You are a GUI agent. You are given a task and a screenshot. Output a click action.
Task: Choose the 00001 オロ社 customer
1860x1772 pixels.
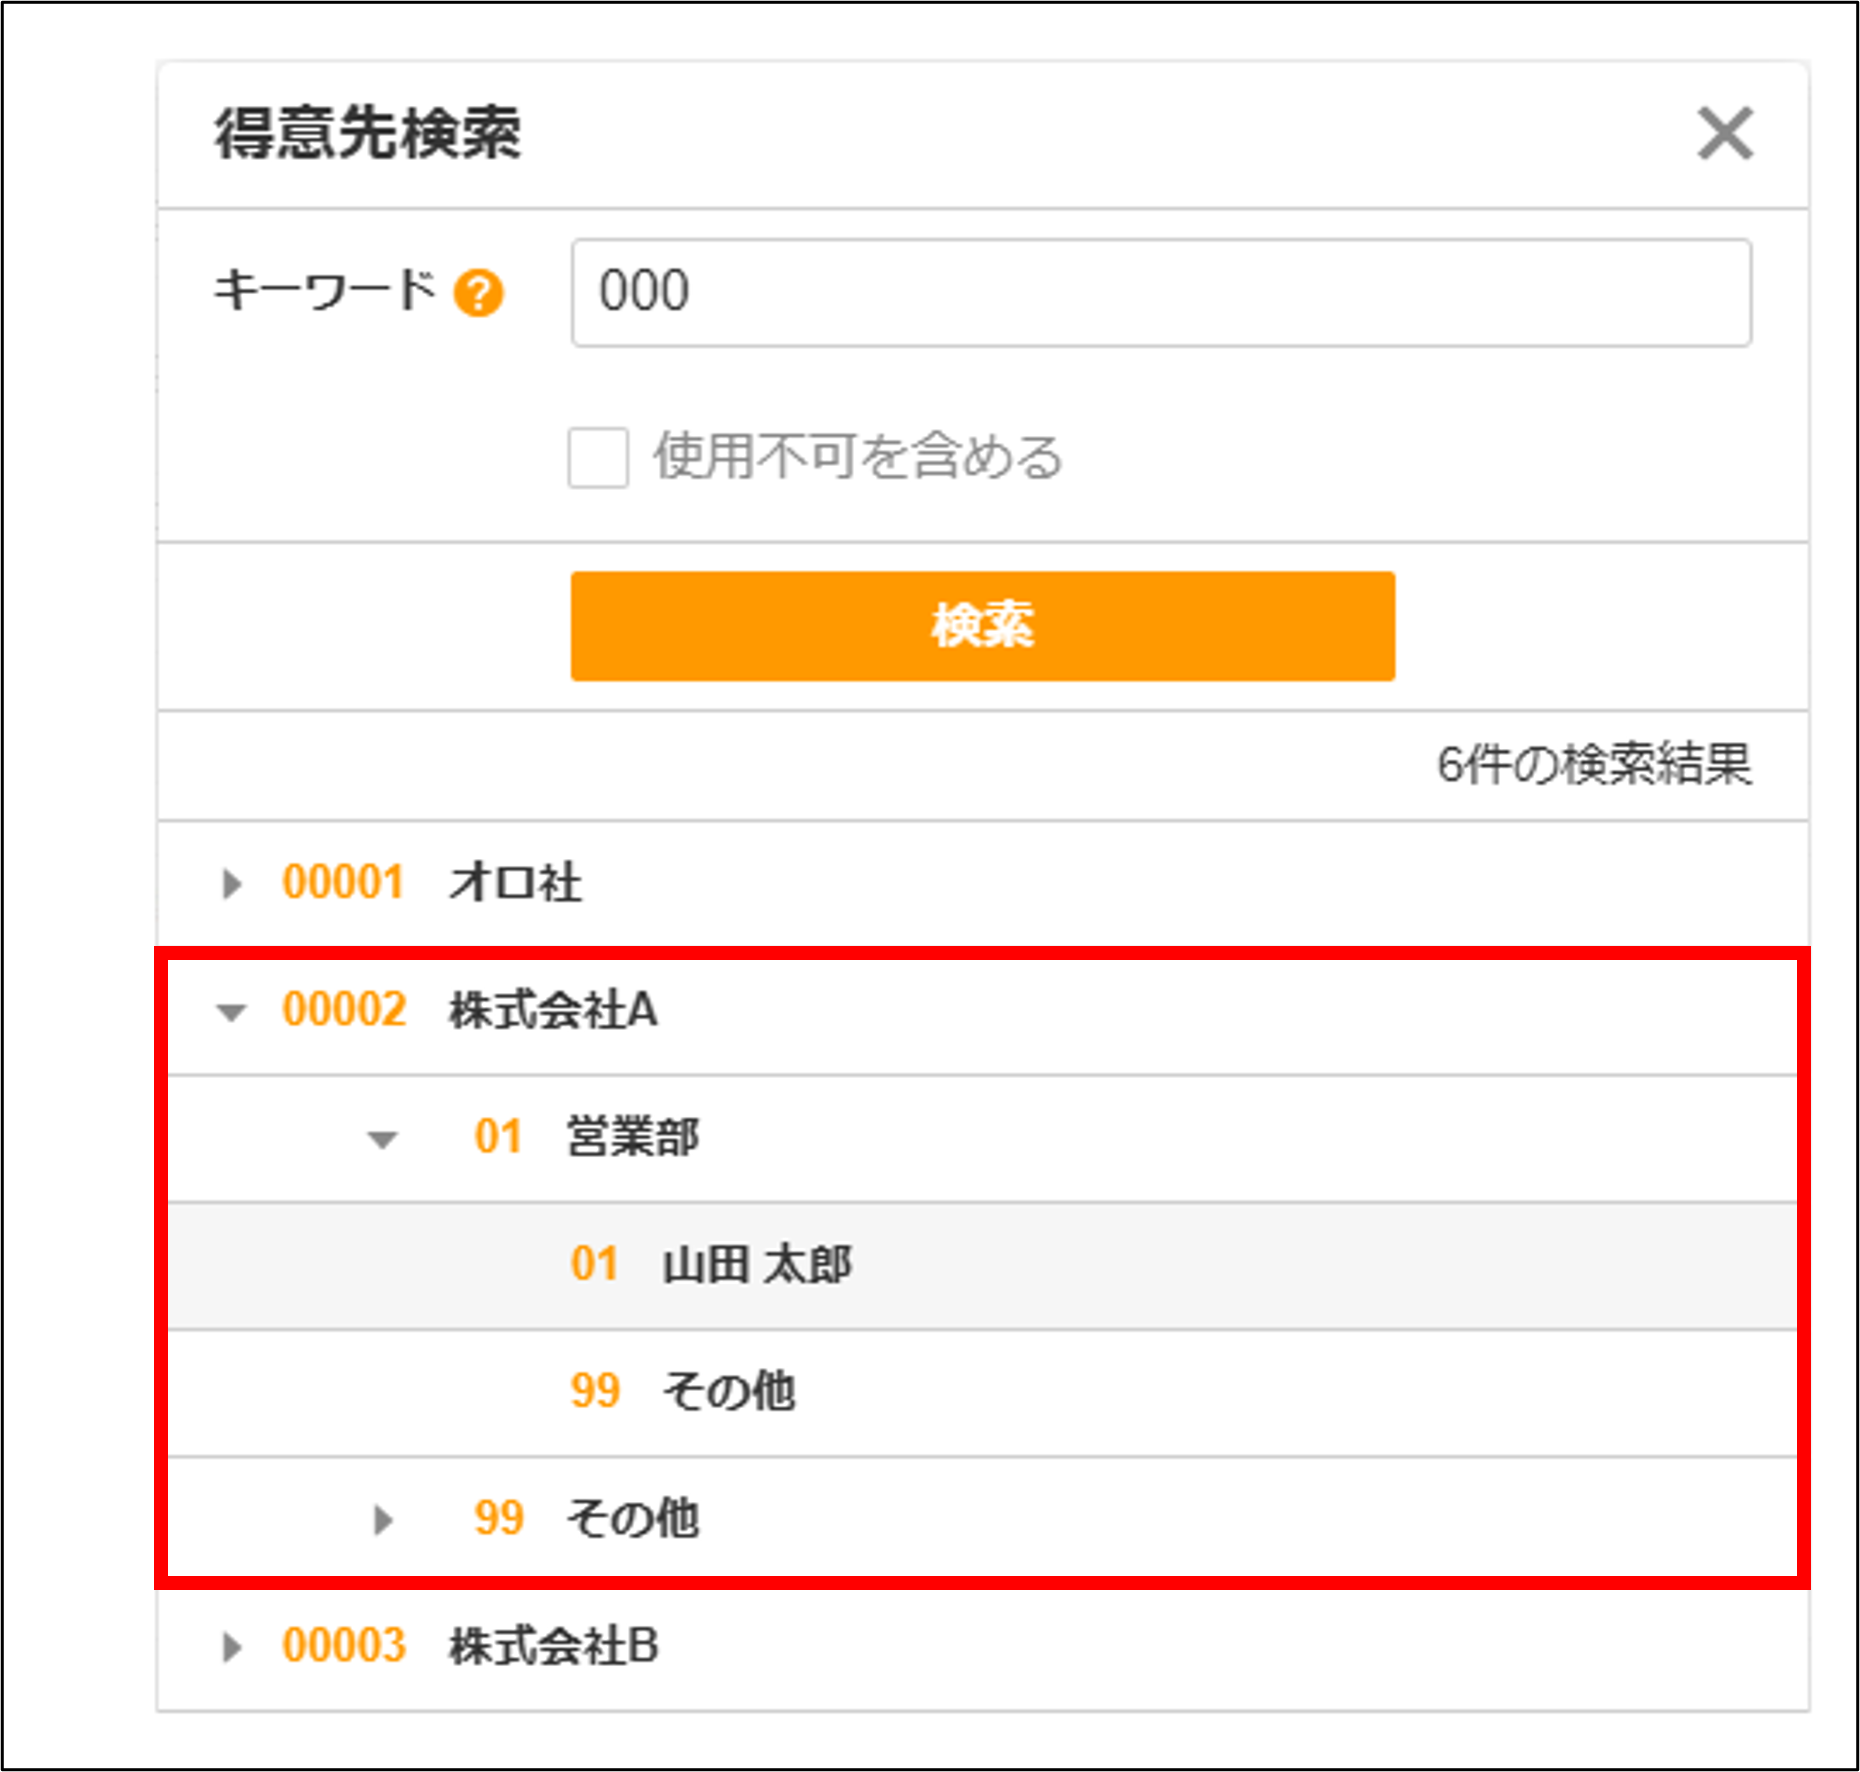tap(510, 882)
